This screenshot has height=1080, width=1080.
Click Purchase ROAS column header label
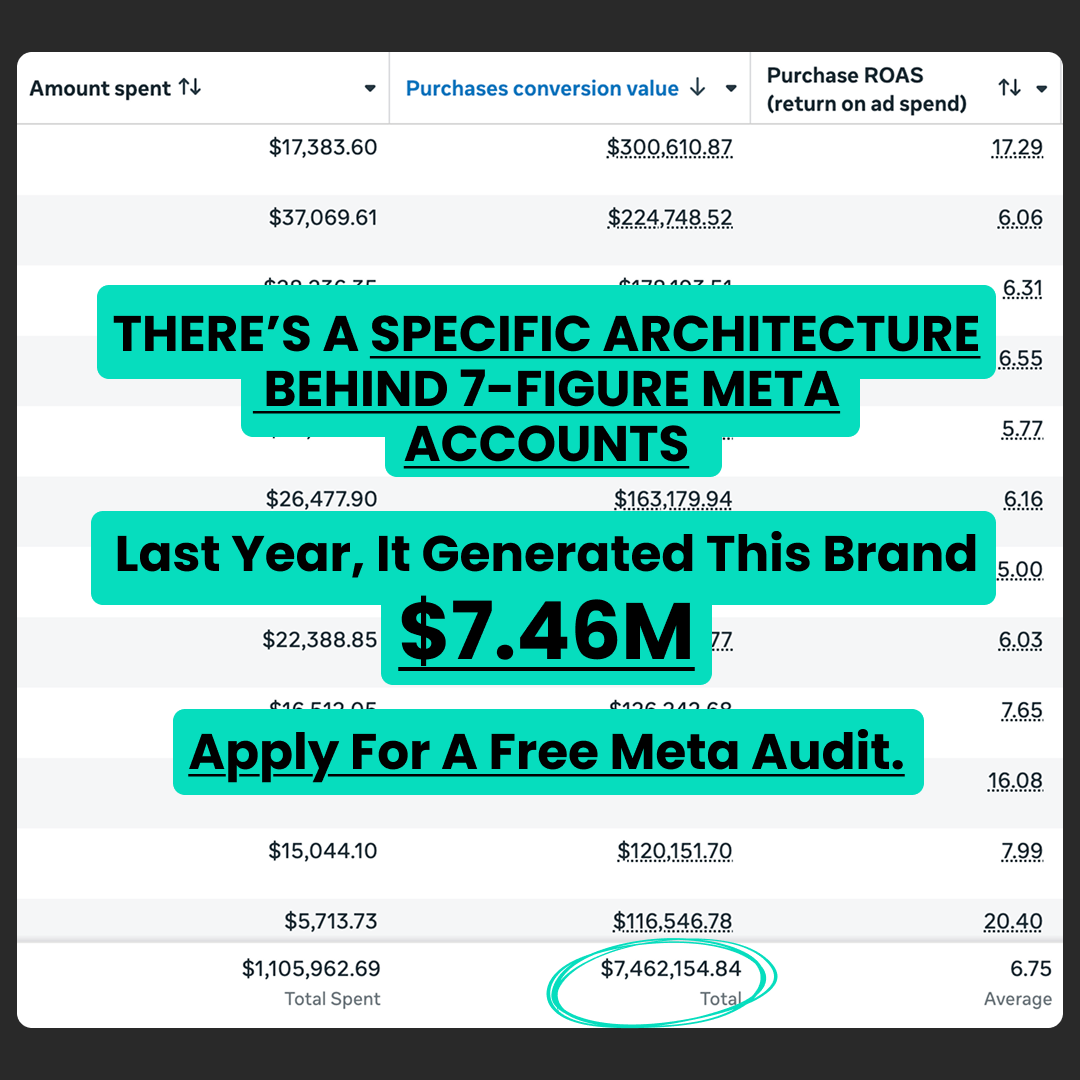(866, 89)
